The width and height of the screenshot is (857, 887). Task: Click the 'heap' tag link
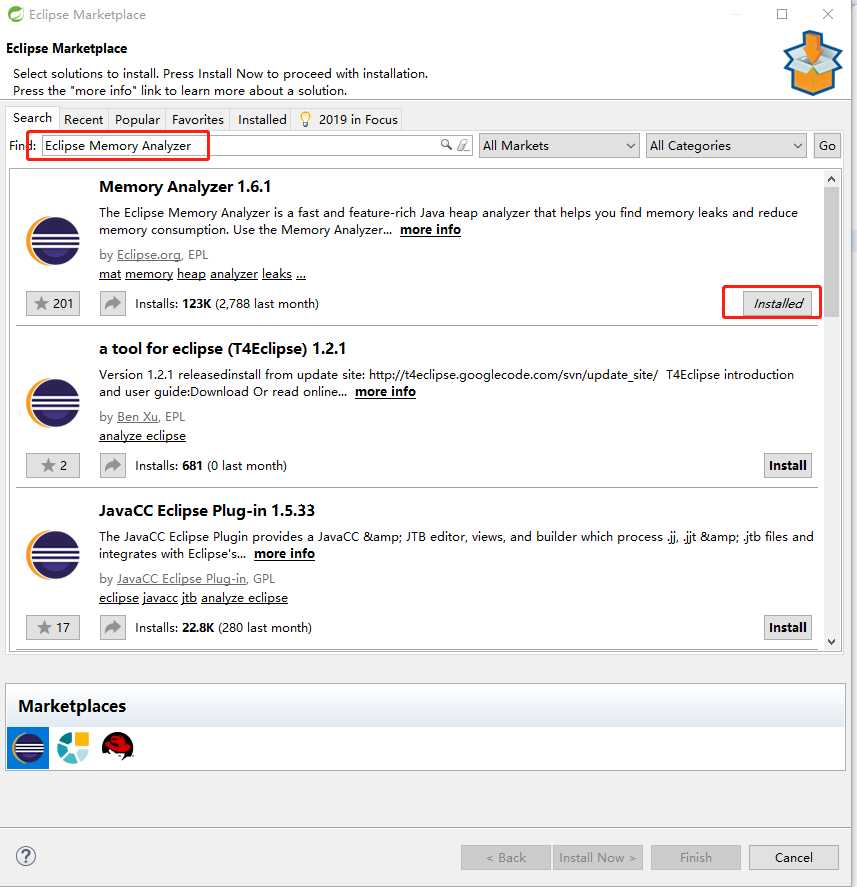click(x=191, y=274)
